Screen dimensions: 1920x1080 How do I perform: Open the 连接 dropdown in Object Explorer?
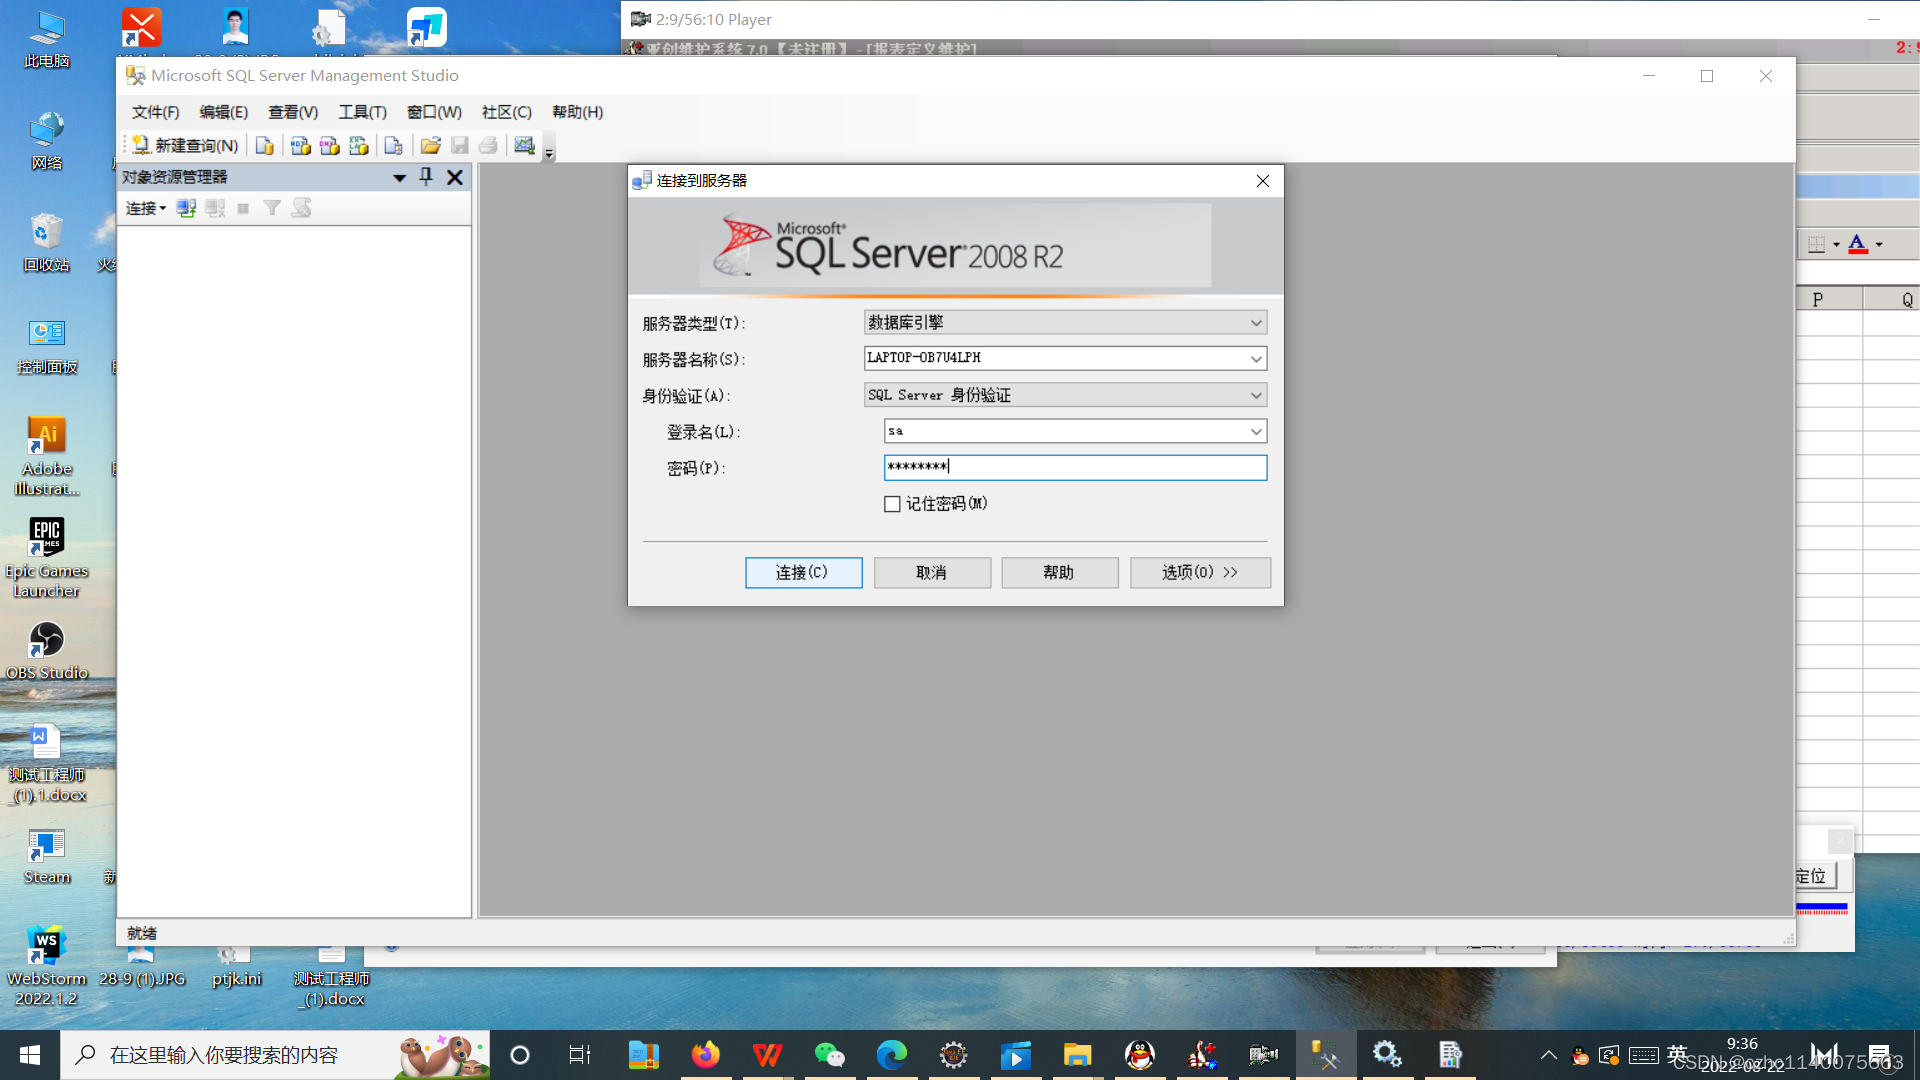coord(146,208)
